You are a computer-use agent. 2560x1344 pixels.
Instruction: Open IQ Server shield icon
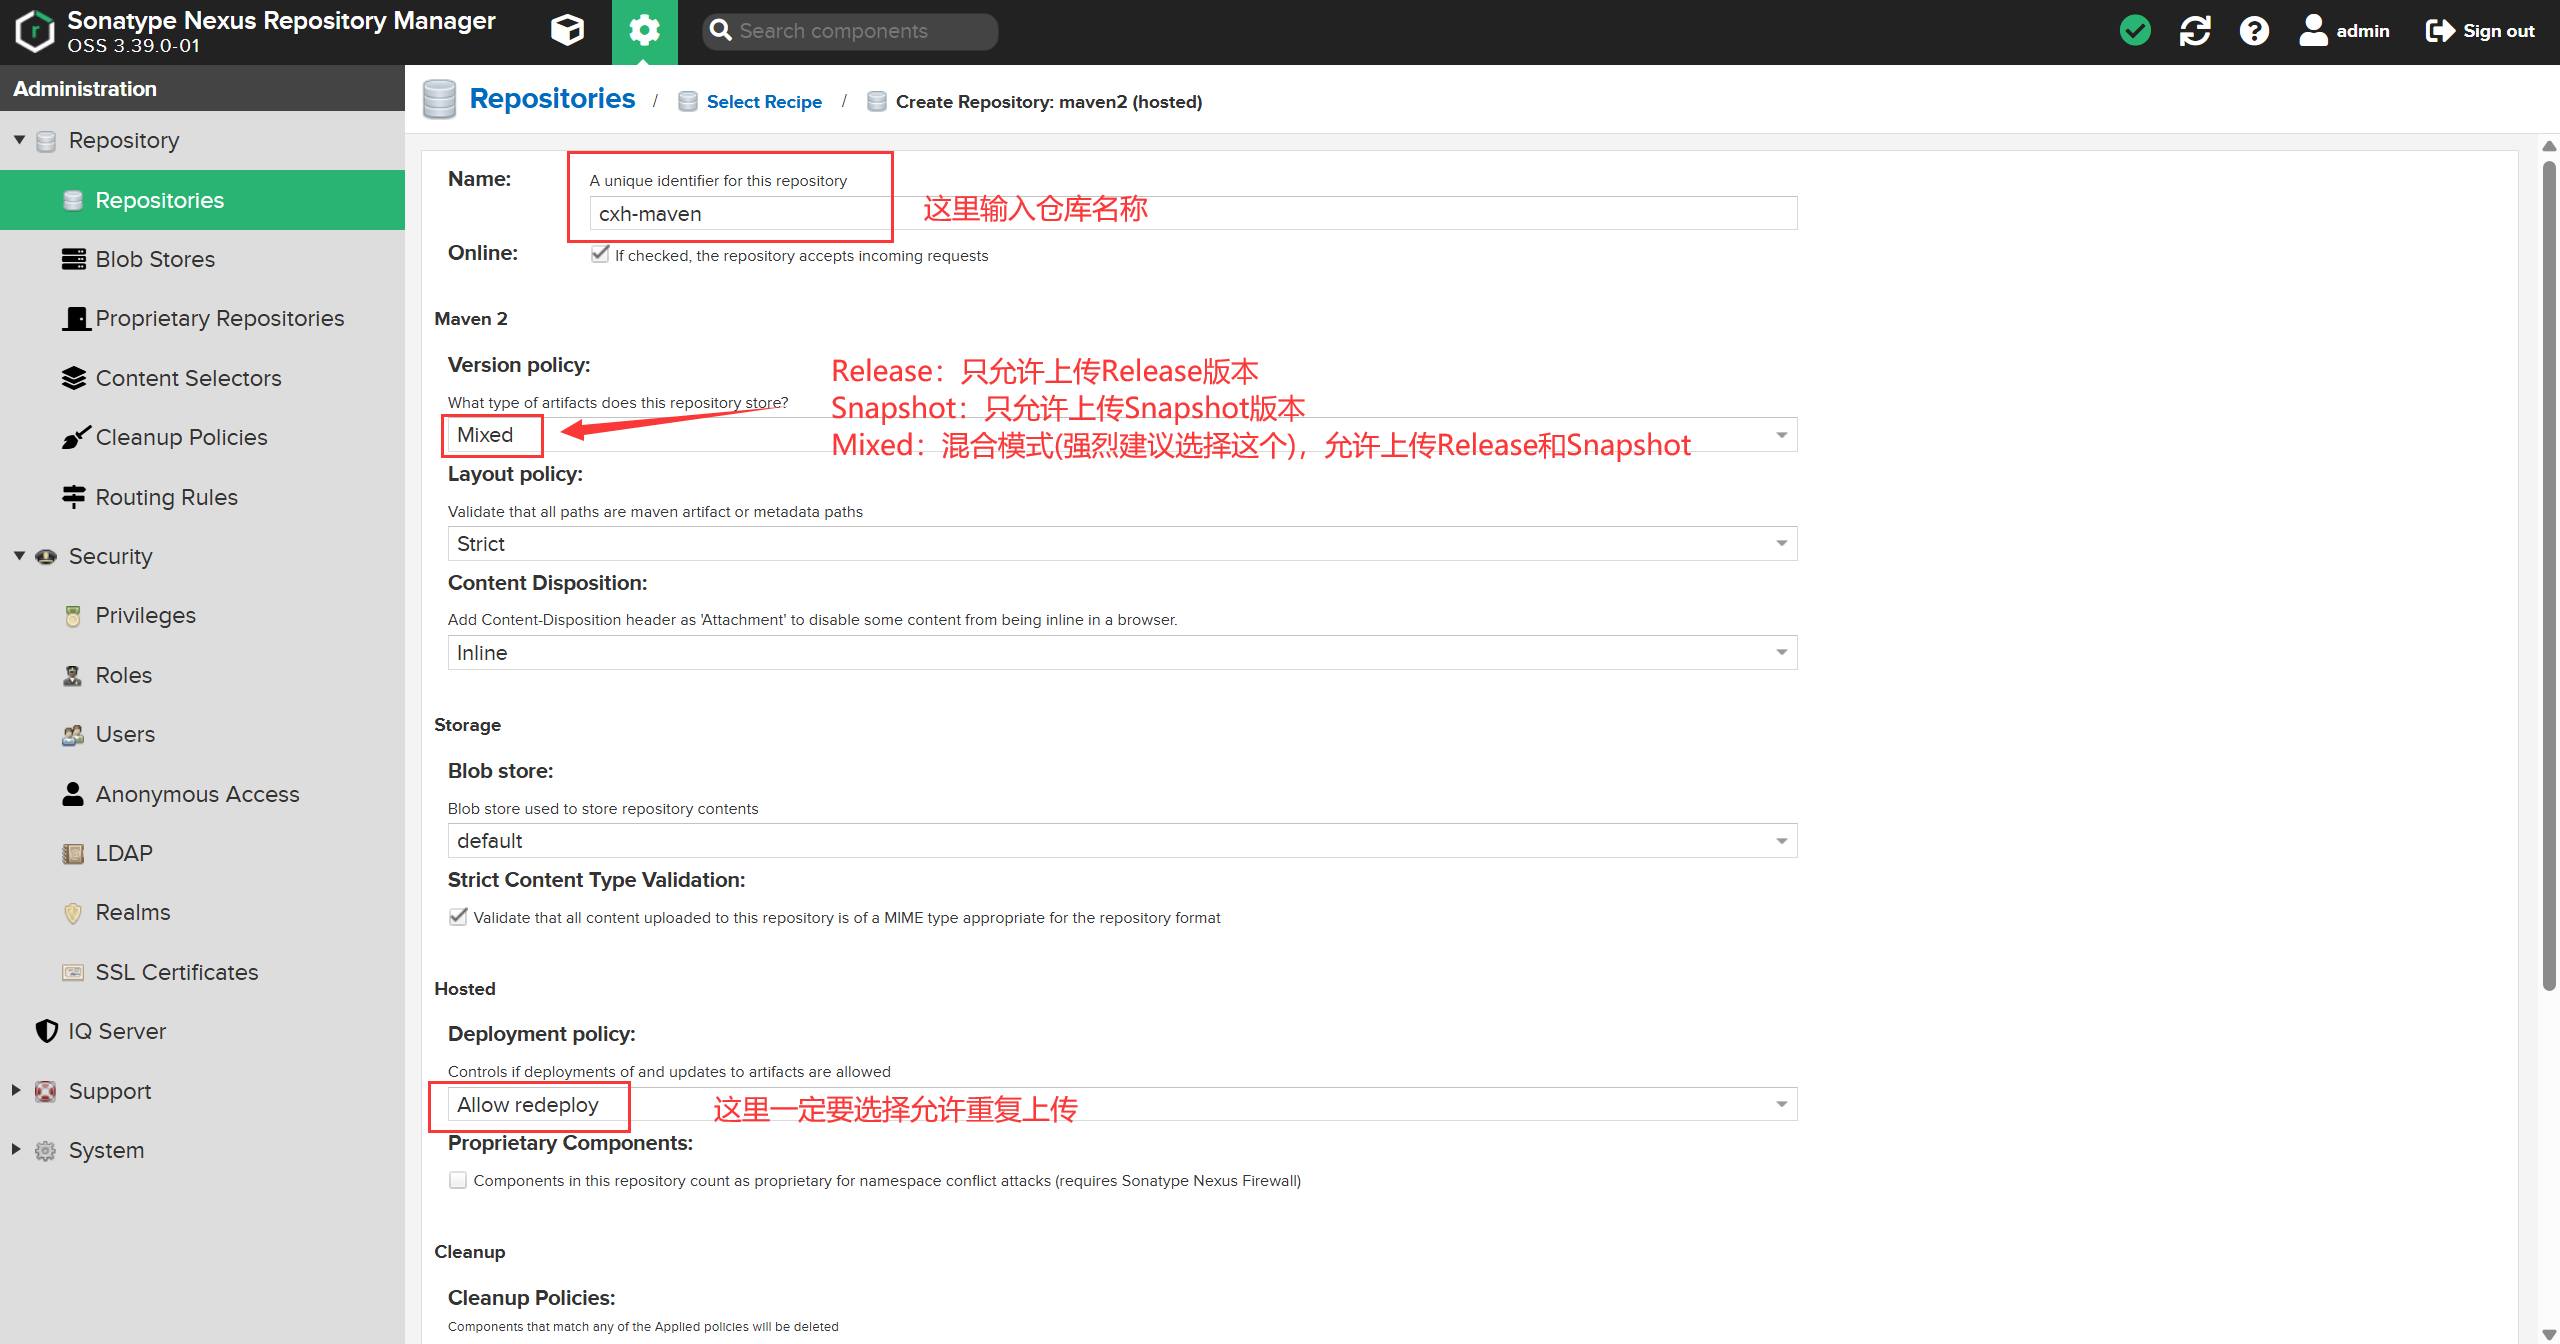[x=46, y=1031]
